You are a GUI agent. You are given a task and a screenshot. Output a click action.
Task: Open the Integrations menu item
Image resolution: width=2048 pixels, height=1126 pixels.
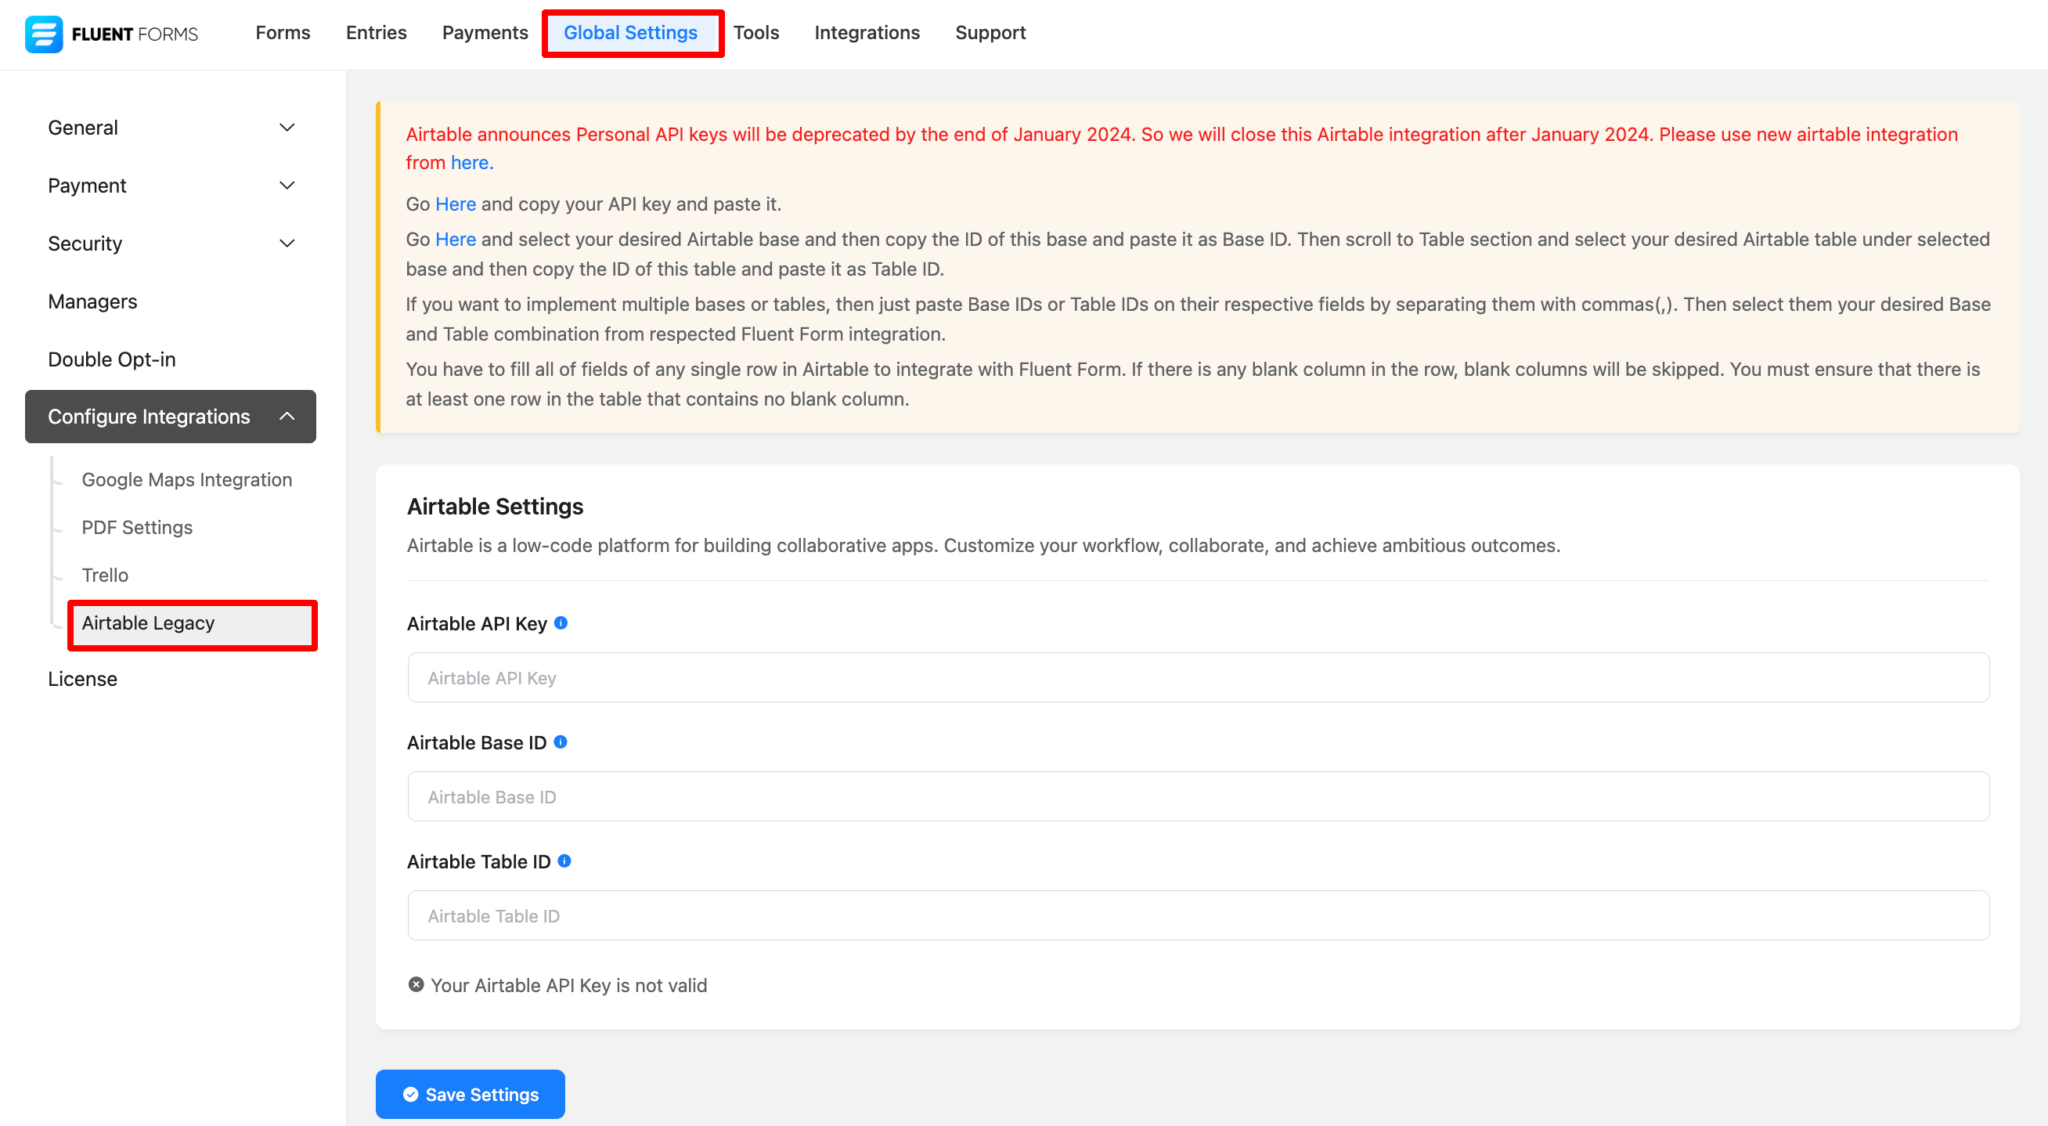click(x=866, y=32)
